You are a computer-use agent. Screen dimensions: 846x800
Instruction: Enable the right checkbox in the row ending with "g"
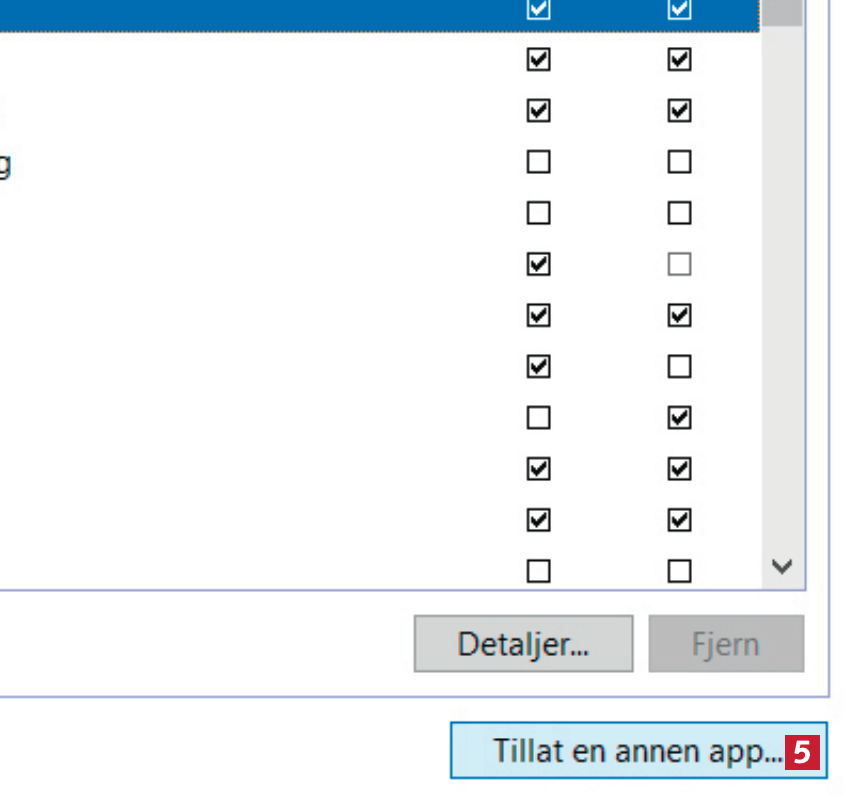(x=679, y=162)
